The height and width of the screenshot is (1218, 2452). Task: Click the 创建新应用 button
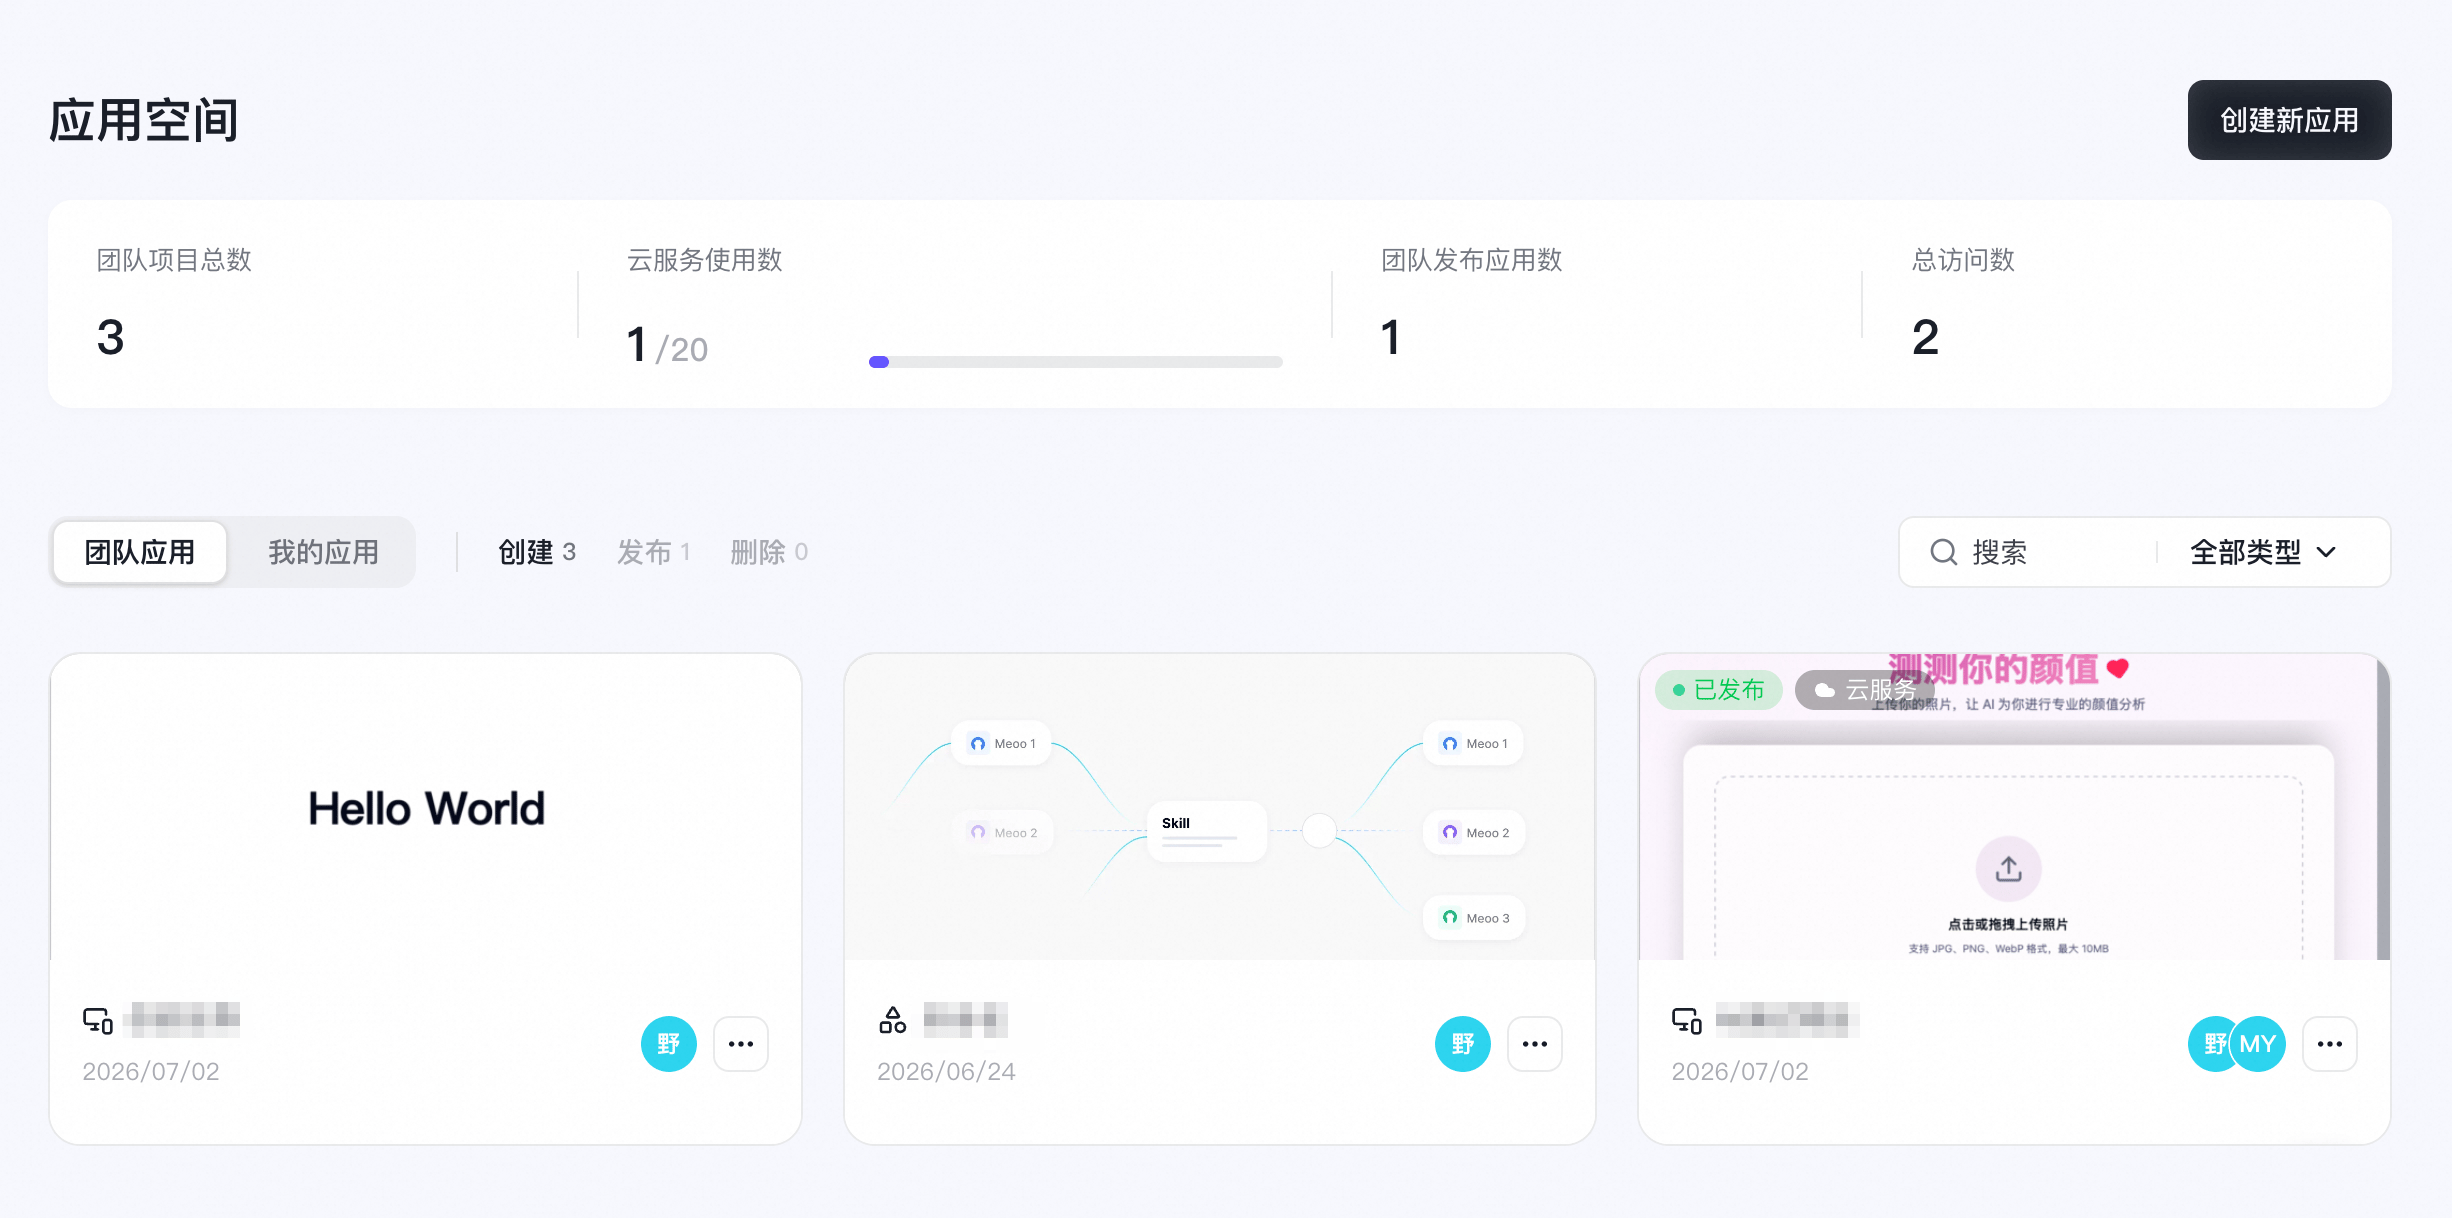point(2289,120)
